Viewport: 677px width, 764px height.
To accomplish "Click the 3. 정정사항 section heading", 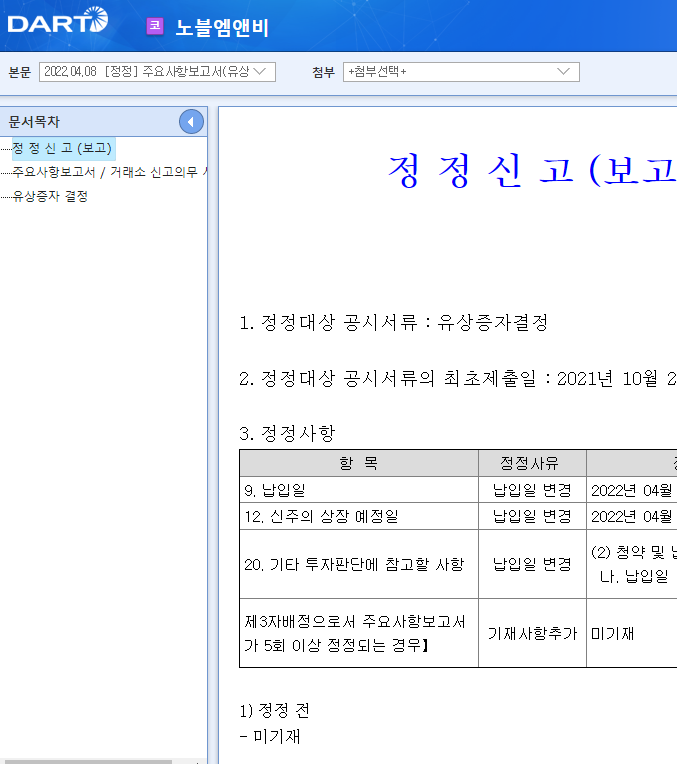I will tap(287, 433).
